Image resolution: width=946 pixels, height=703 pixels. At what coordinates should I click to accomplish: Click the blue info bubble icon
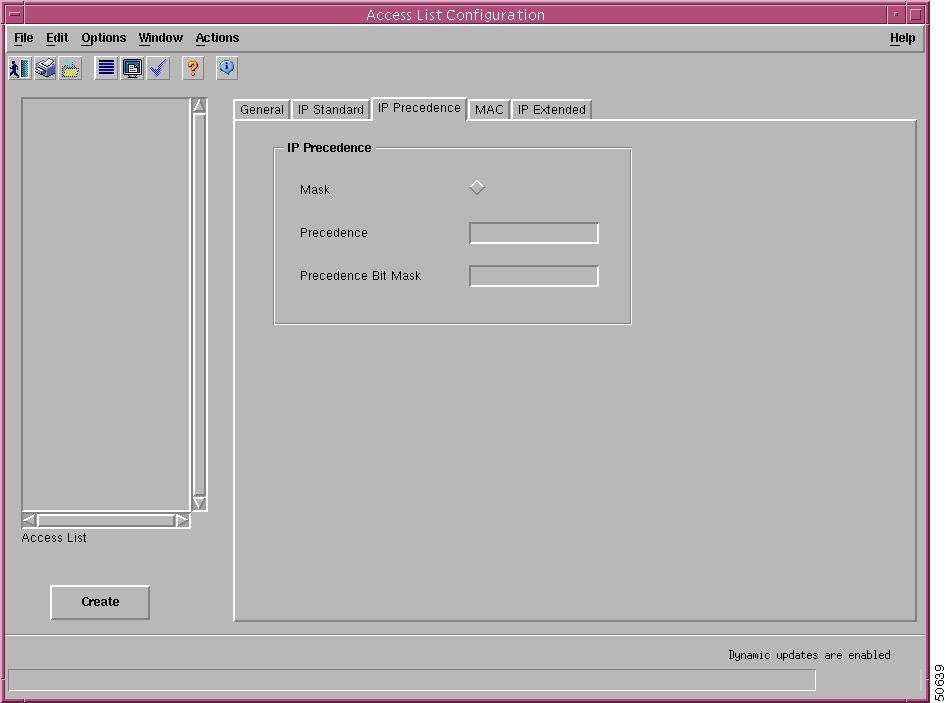coord(227,68)
